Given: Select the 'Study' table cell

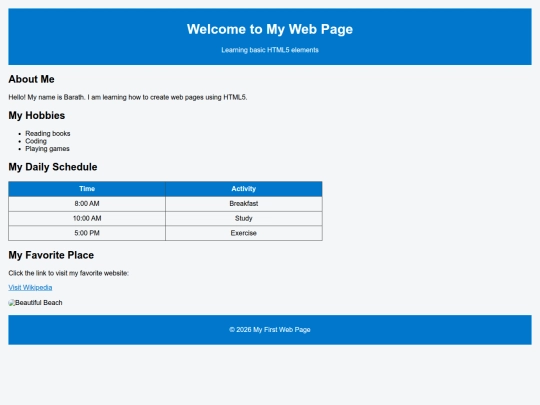Looking at the screenshot, I should coord(244,218).
